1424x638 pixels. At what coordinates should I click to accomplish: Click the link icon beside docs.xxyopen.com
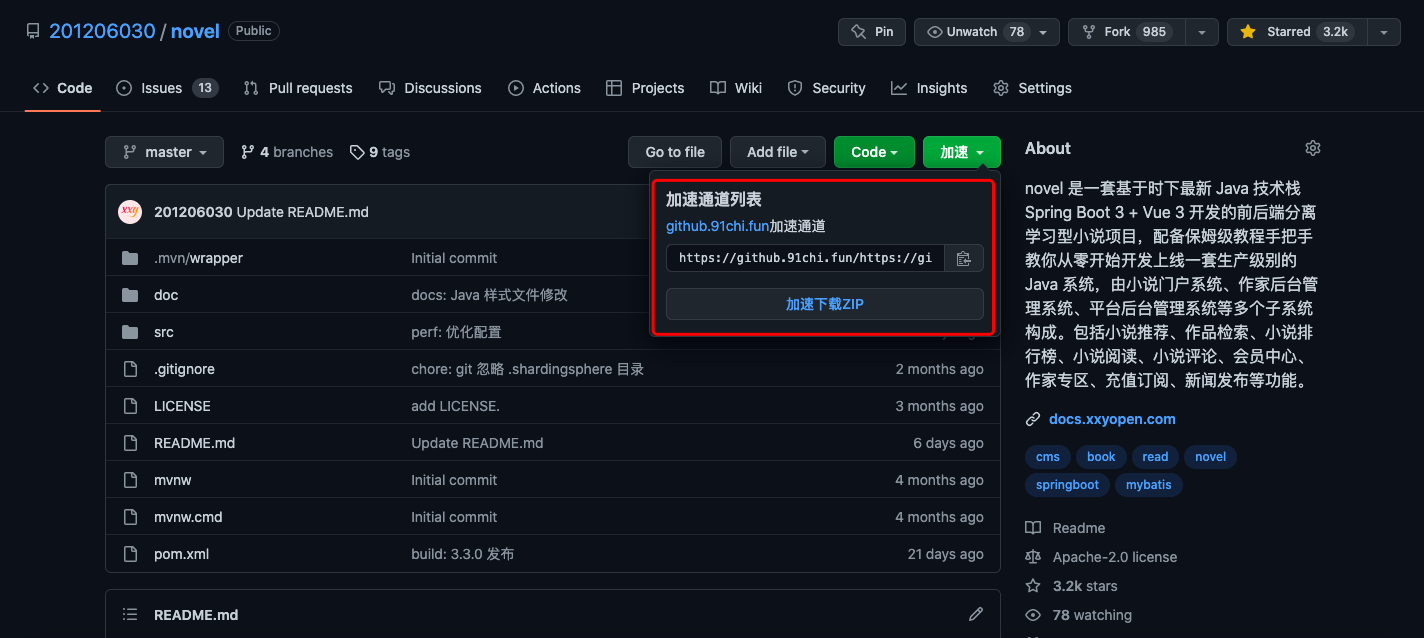pyautogui.click(x=1033, y=419)
